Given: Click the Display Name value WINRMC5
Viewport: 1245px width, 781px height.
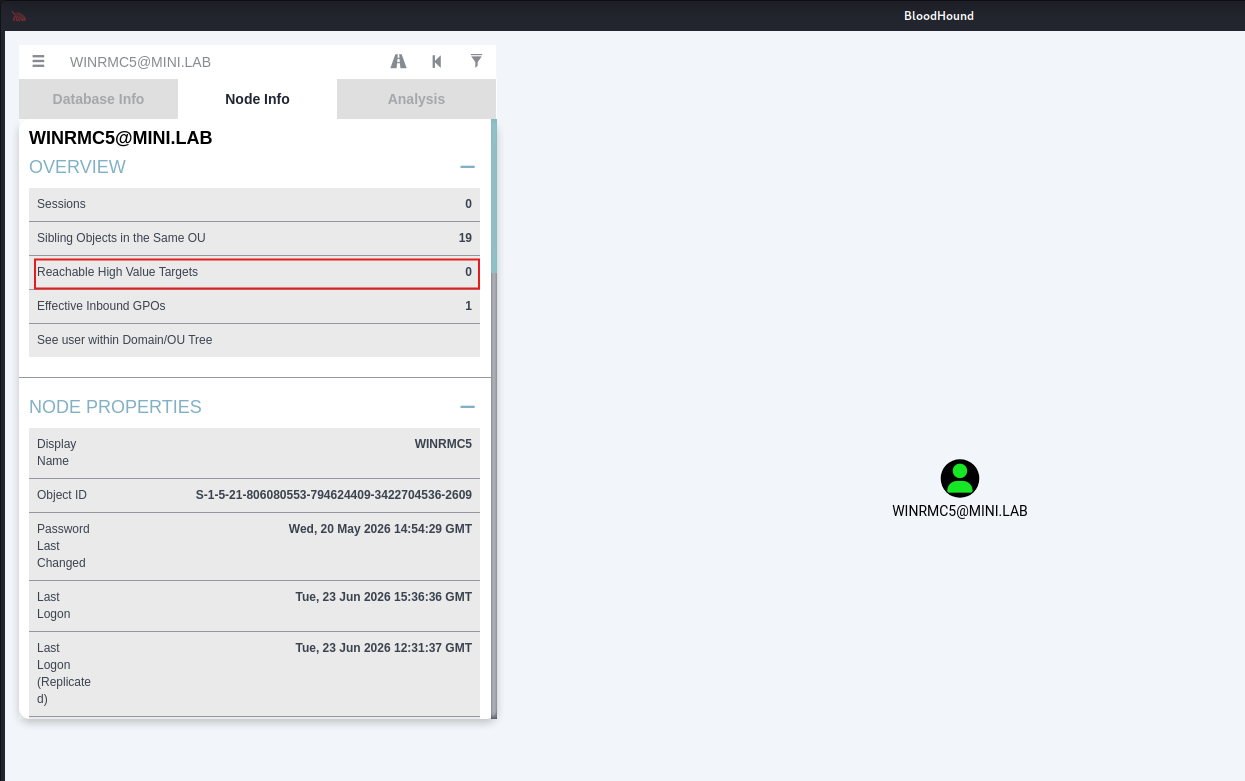Looking at the screenshot, I should point(443,444).
